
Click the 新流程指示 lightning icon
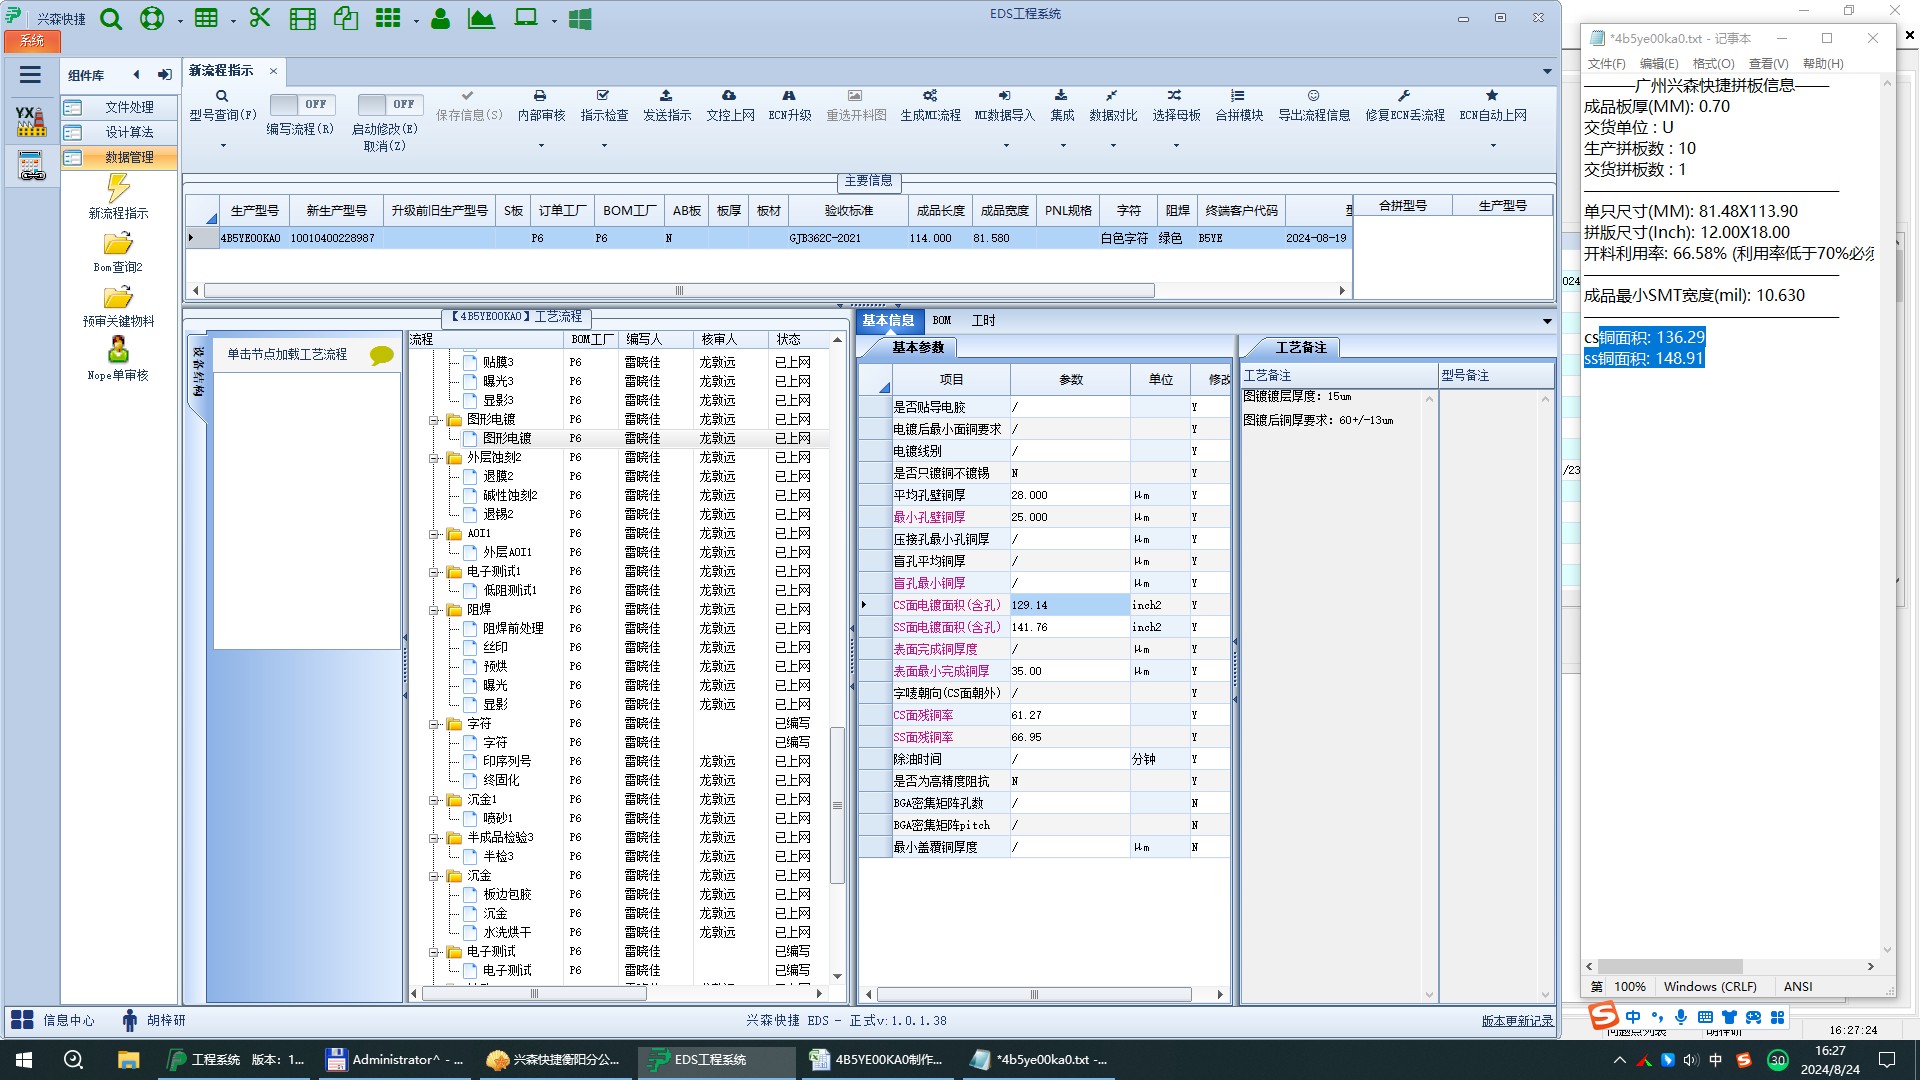(118, 188)
